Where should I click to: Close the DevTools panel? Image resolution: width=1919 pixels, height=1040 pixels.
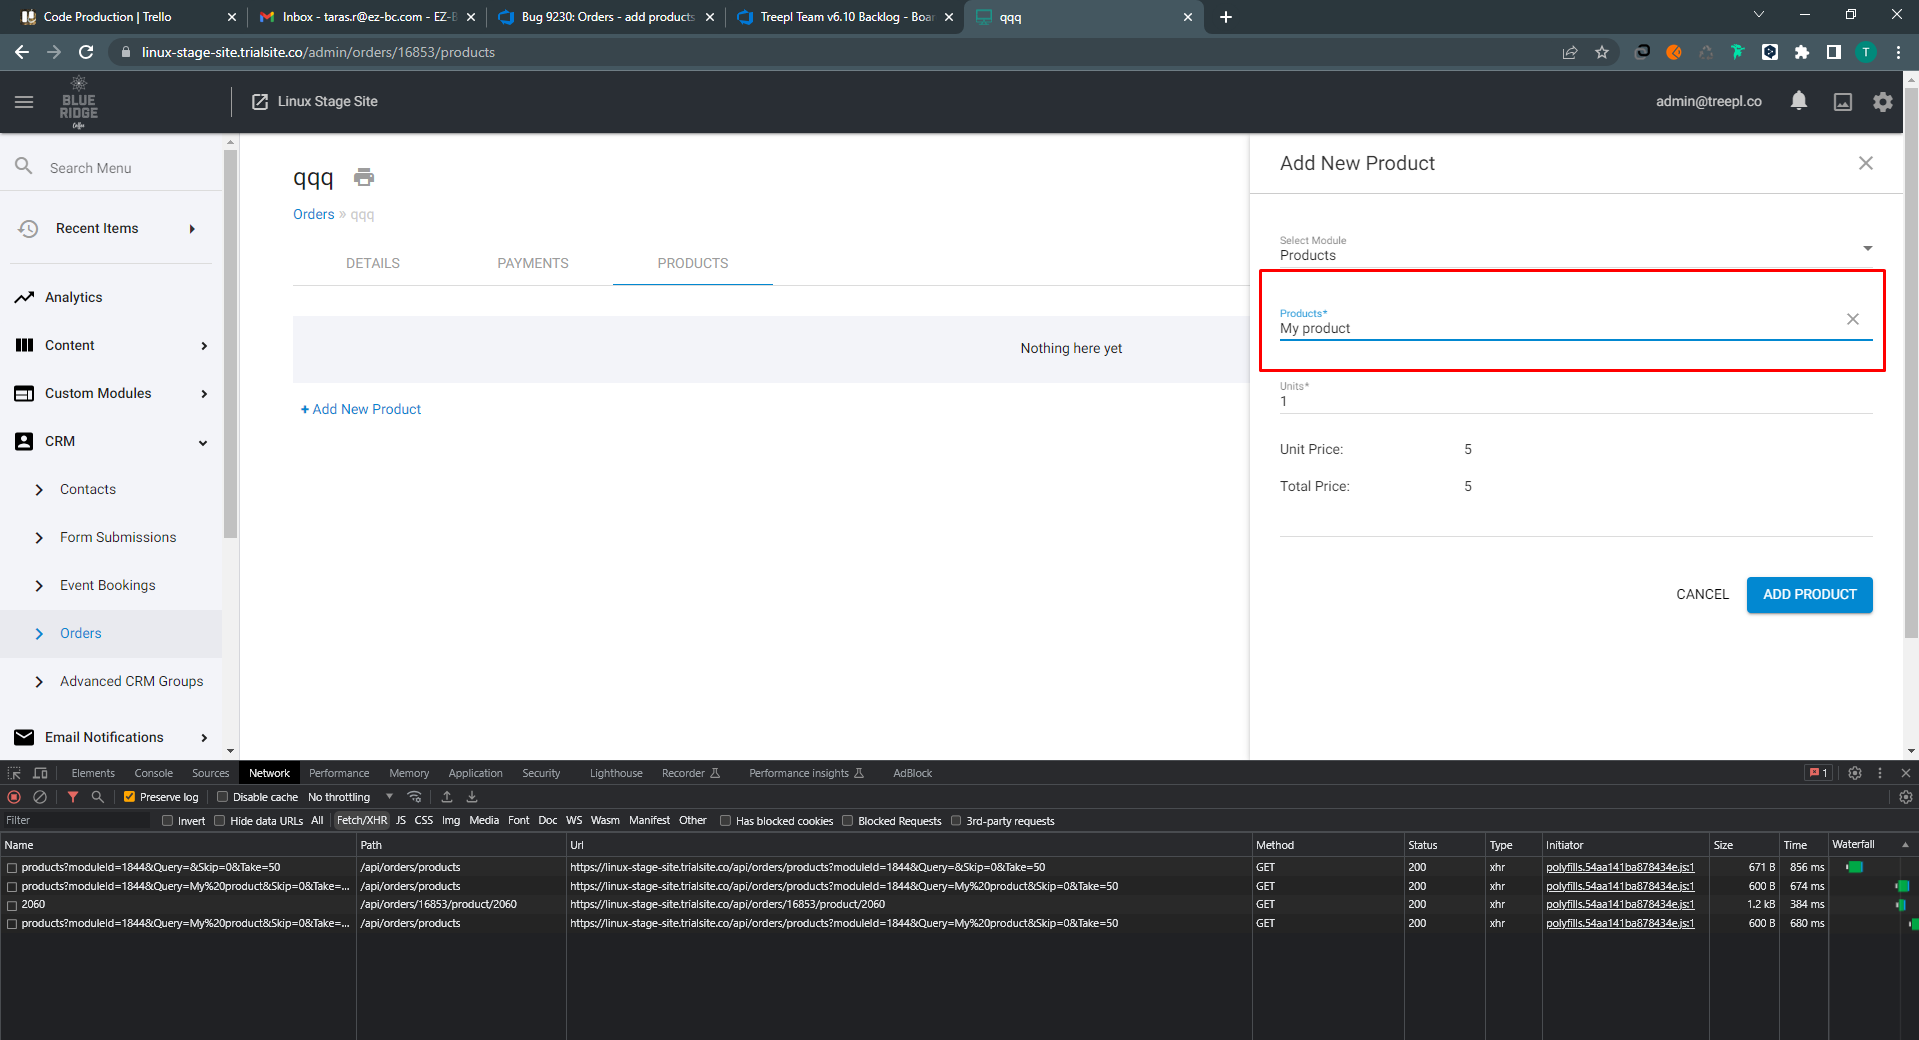point(1906,773)
